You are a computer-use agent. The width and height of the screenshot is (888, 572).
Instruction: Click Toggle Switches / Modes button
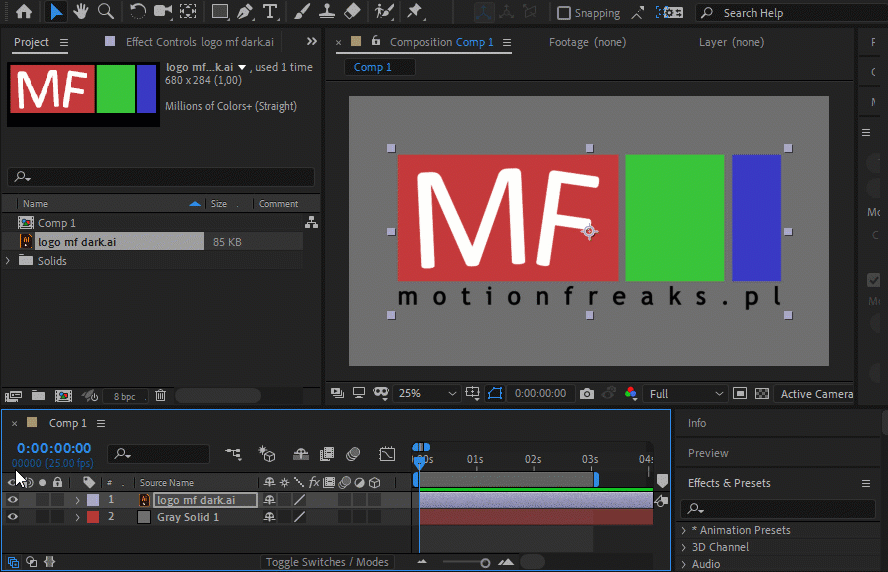[x=327, y=562]
